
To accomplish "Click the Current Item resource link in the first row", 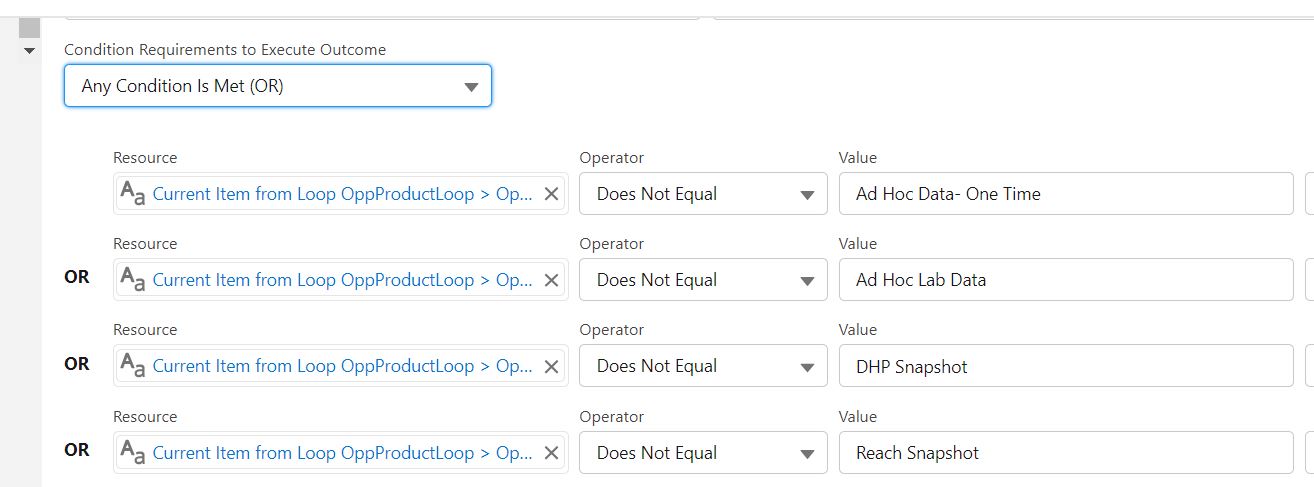I will [x=342, y=194].
